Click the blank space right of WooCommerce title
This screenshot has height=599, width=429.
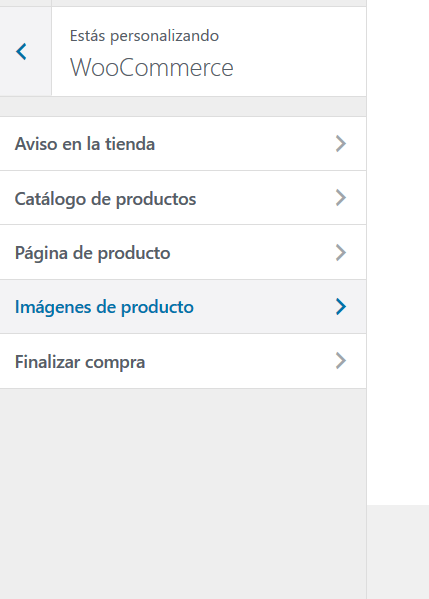(298, 68)
